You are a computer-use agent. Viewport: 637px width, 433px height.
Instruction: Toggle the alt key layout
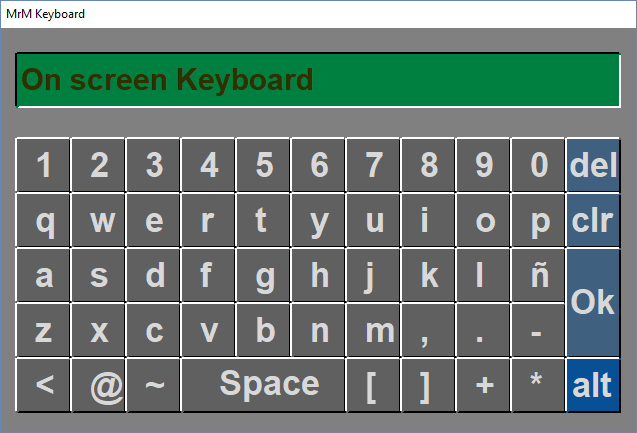click(592, 385)
